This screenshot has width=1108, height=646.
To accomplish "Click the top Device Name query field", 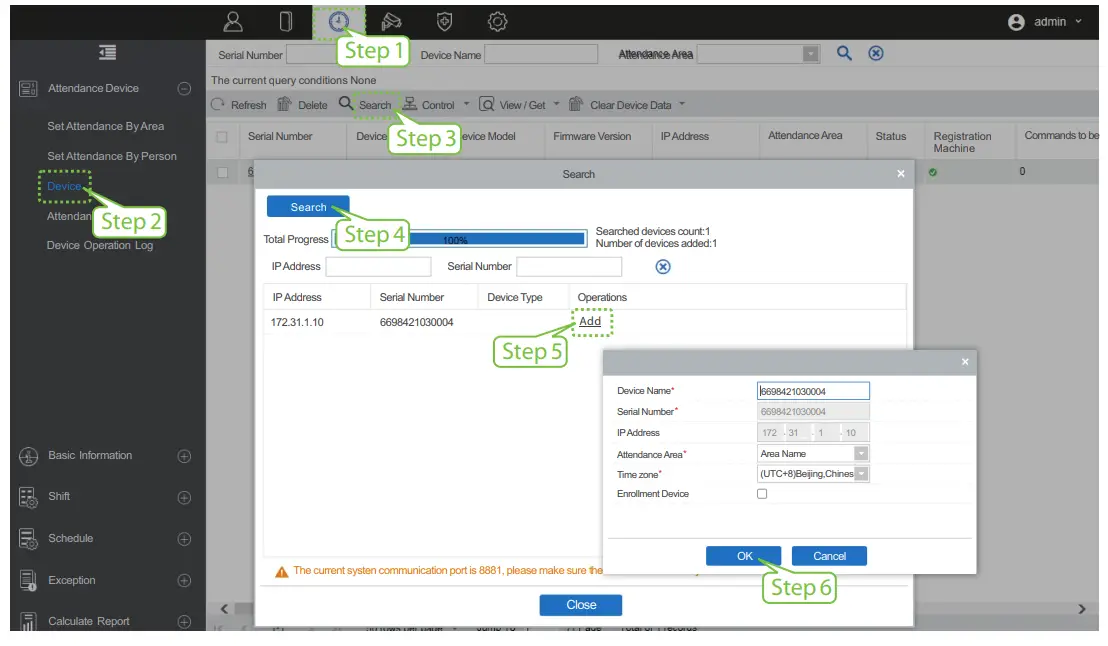I will (x=541, y=54).
